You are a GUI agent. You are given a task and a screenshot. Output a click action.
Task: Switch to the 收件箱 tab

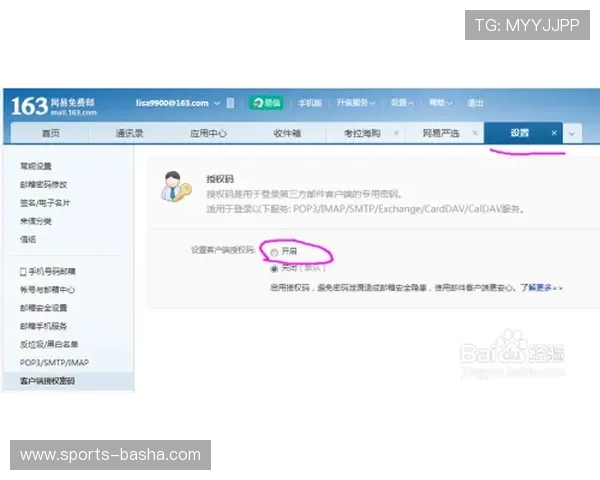[287, 133]
